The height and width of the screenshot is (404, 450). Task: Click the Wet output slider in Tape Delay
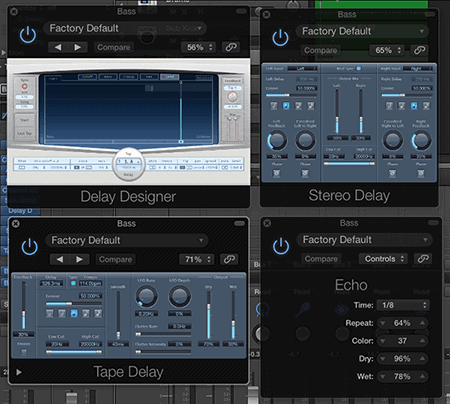(x=233, y=315)
